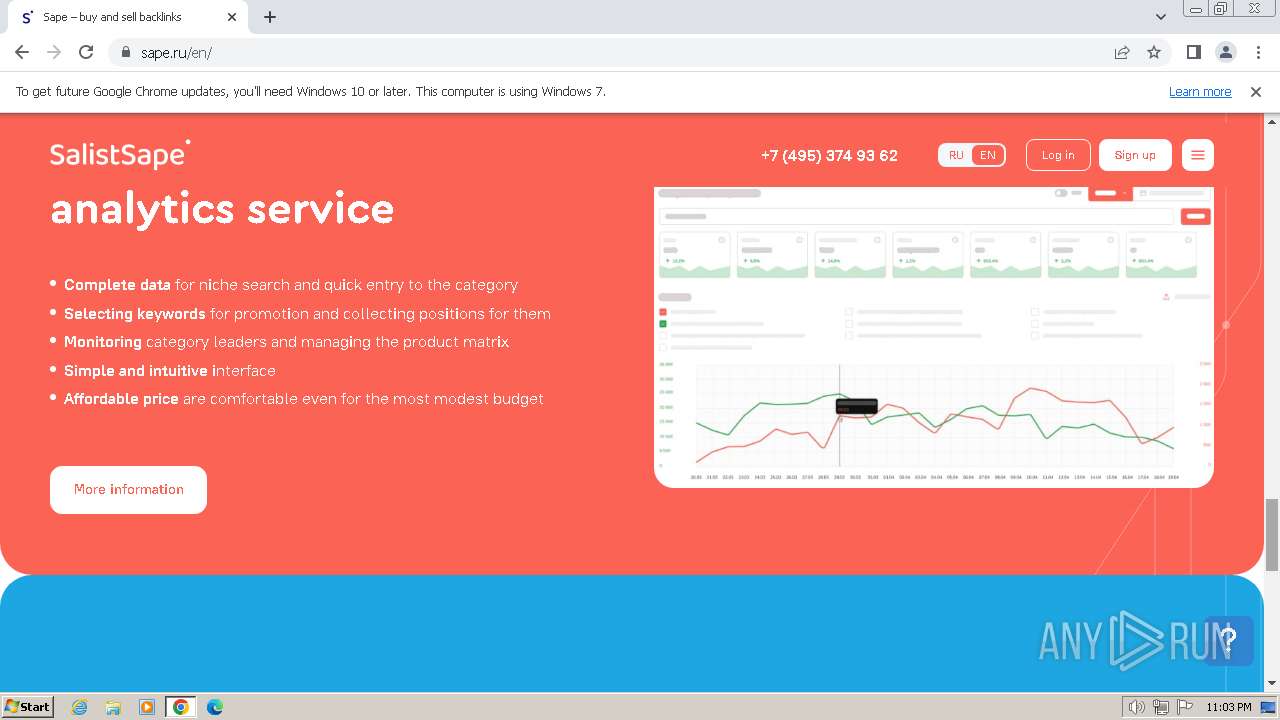1280x720 pixels.
Task: Reload the page with the refresh icon
Action: coord(86,52)
